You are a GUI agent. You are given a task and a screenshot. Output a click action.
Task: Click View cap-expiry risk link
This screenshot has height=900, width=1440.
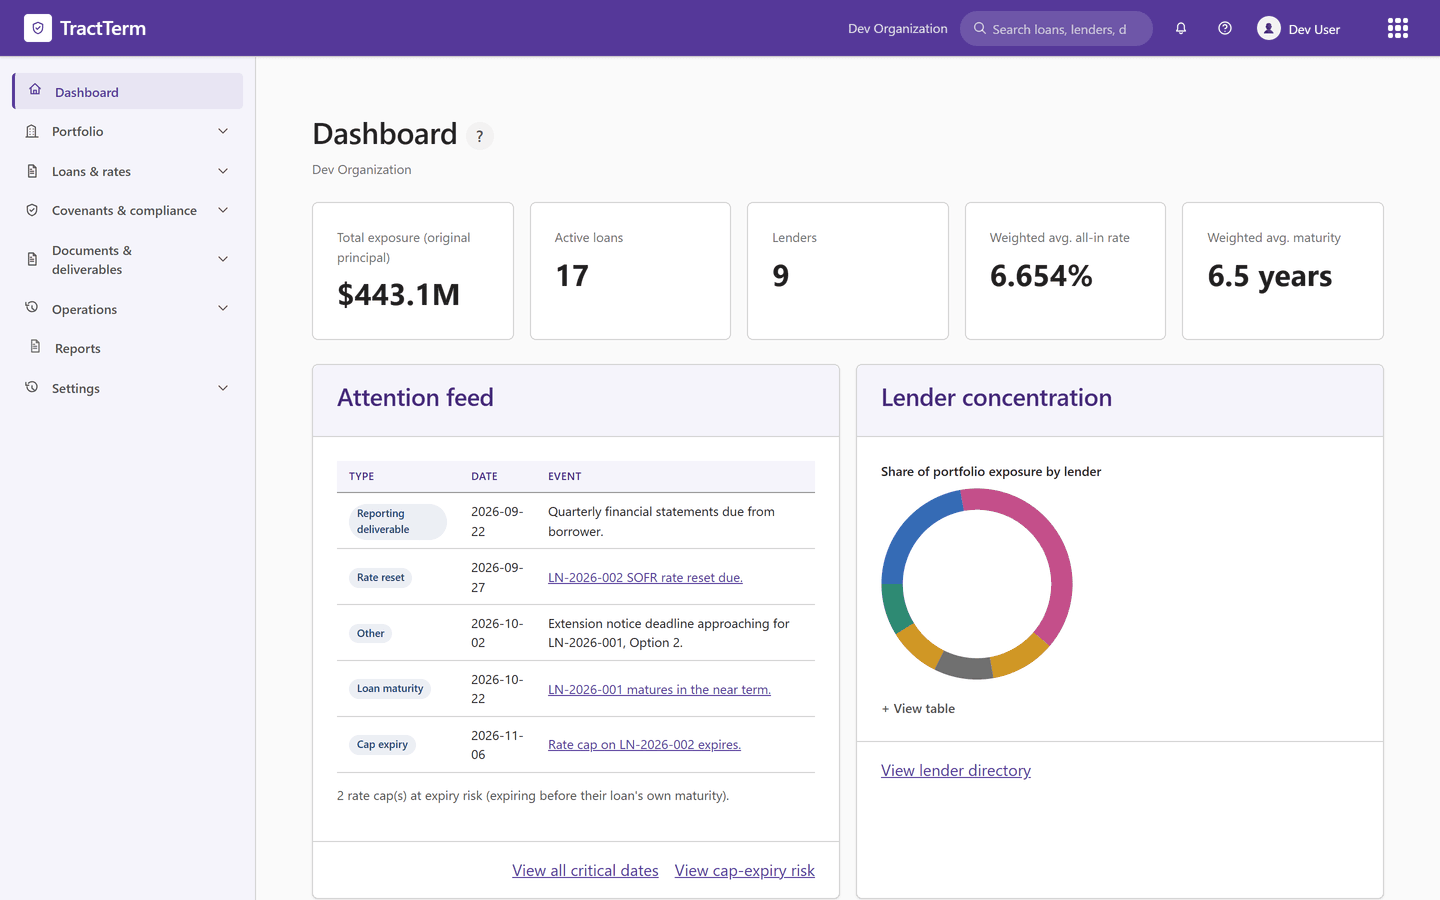[x=745, y=870]
